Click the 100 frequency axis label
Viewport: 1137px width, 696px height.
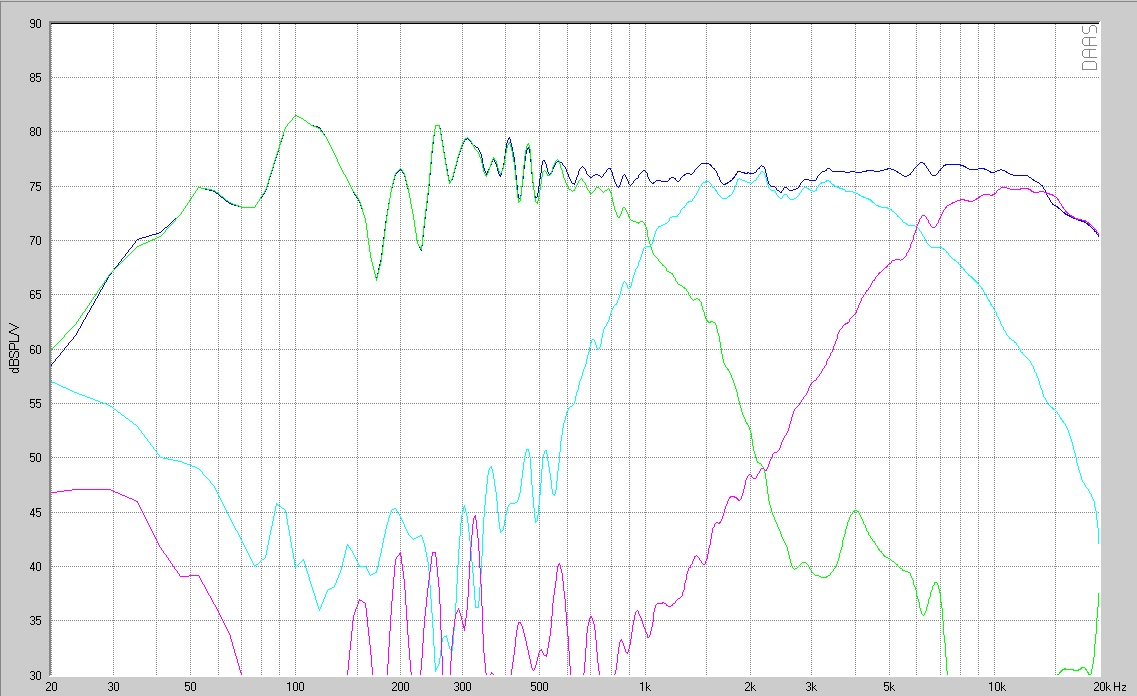(295, 687)
